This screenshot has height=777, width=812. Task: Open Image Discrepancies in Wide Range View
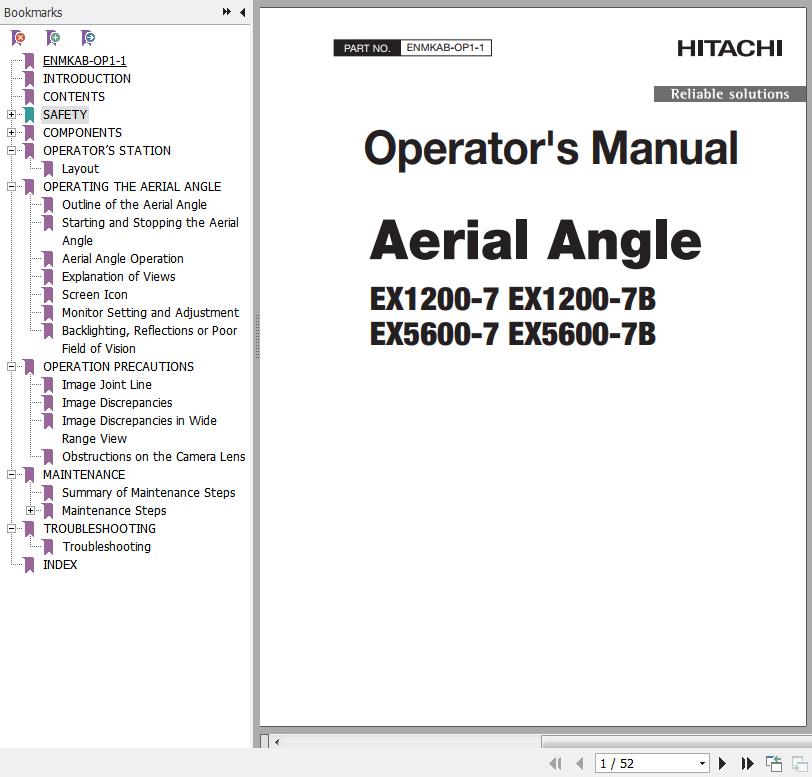coord(139,429)
